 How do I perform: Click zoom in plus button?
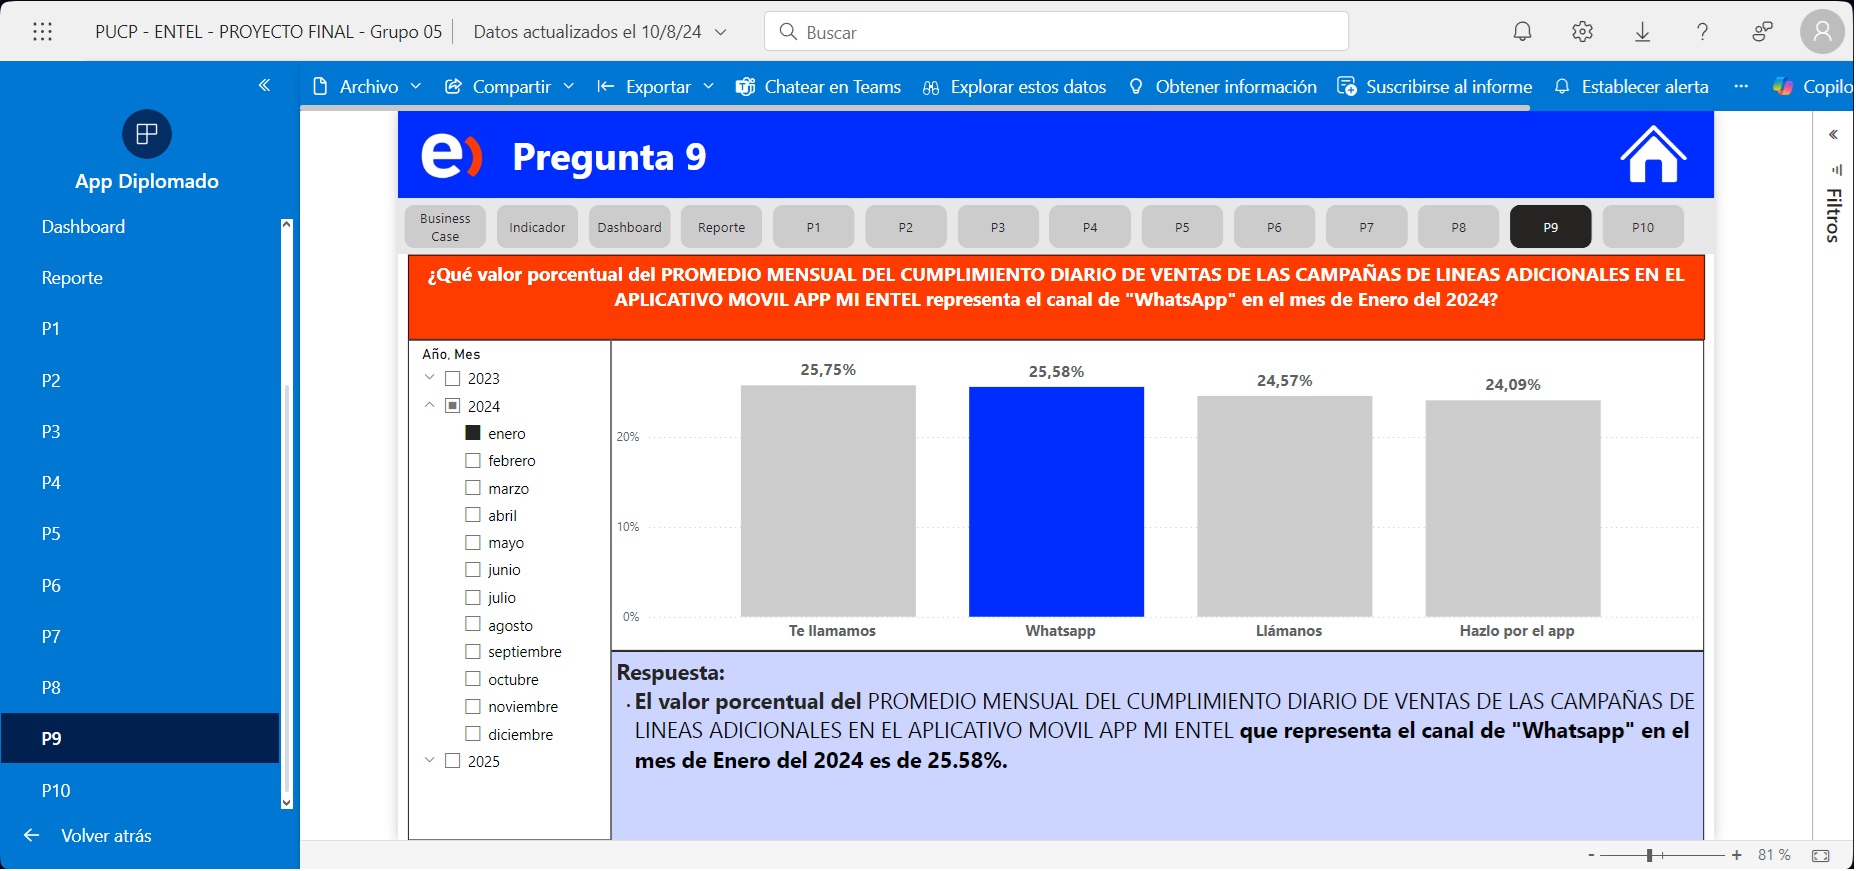(1738, 856)
